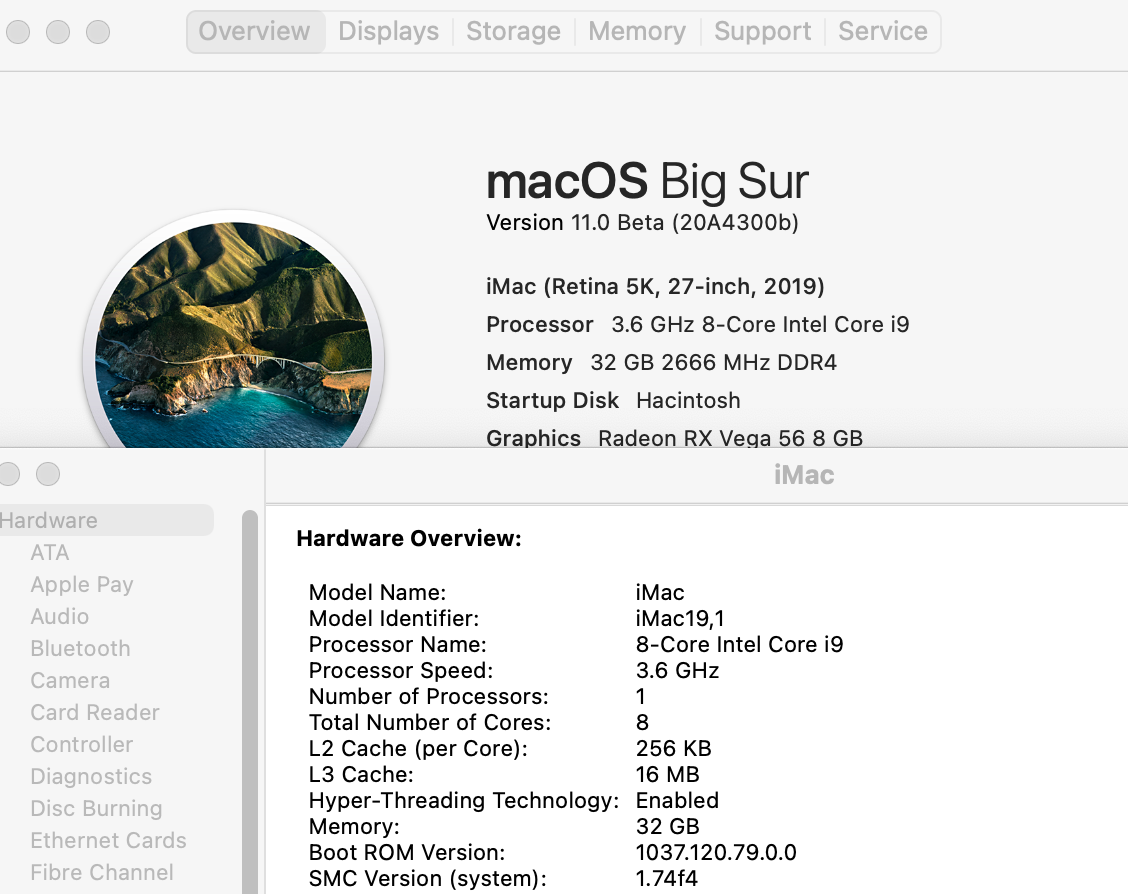Open the Support tab
Screen dimensions: 1128x894
(763, 32)
